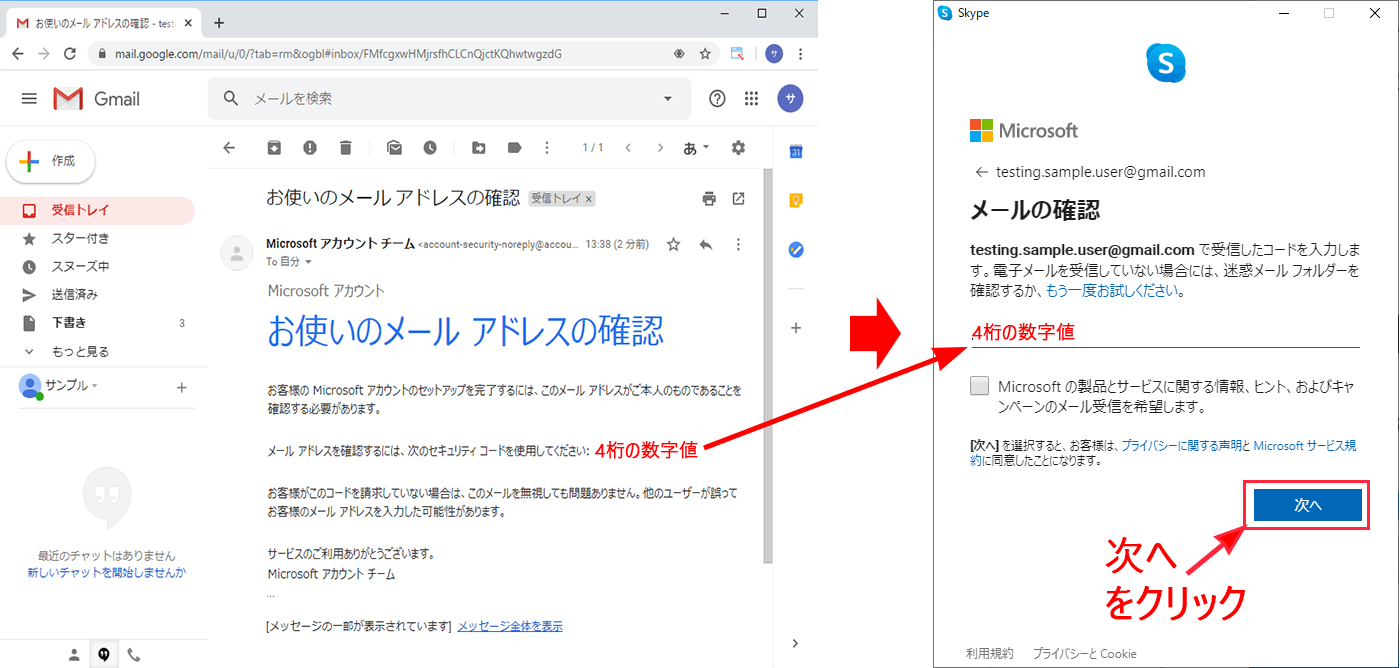Click the archive icon in email toolbar
Viewport: 1400px width, 668px height.
coord(274,148)
